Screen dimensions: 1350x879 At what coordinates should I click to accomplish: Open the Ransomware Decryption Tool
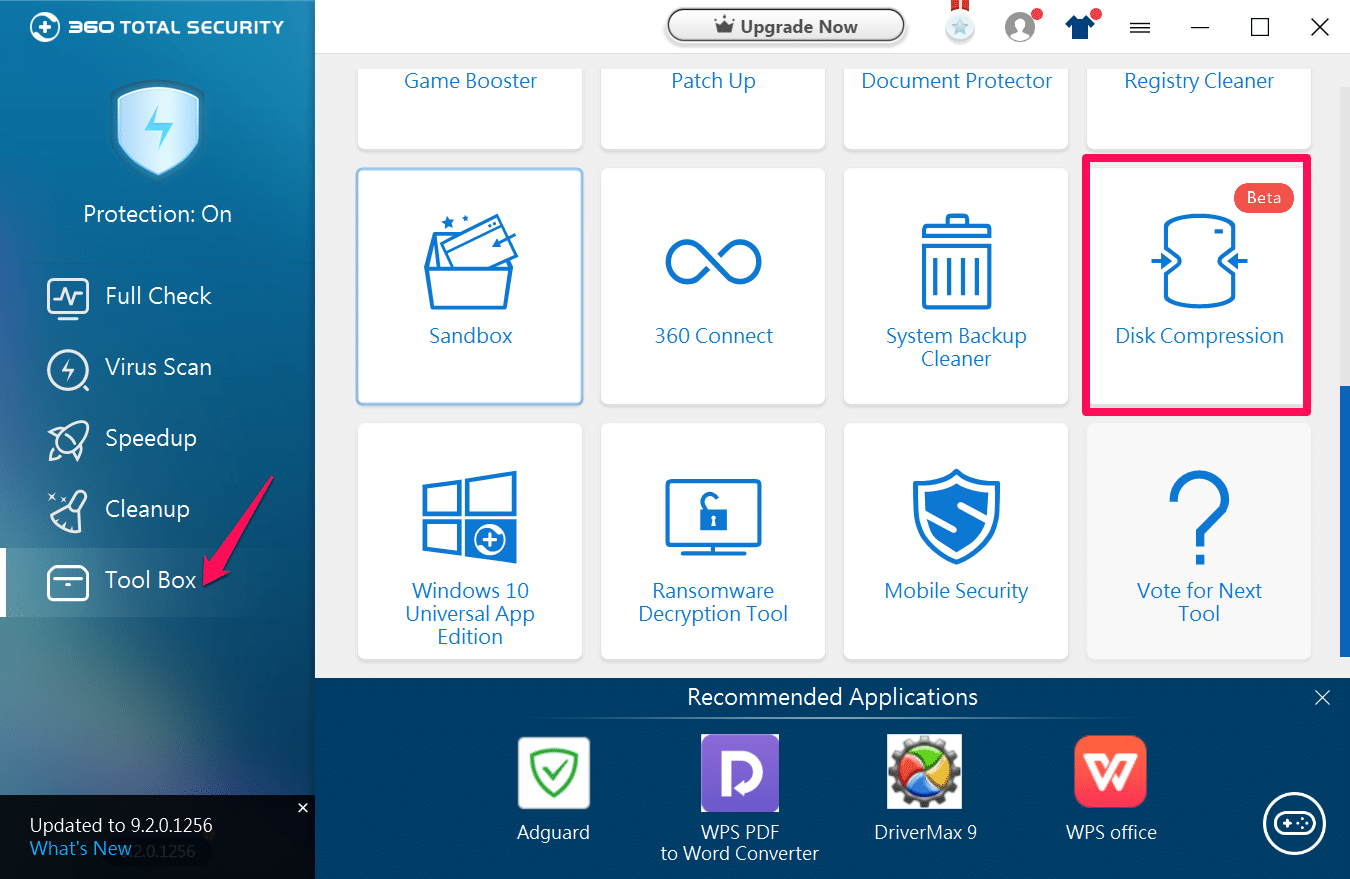pyautogui.click(x=713, y=541)
